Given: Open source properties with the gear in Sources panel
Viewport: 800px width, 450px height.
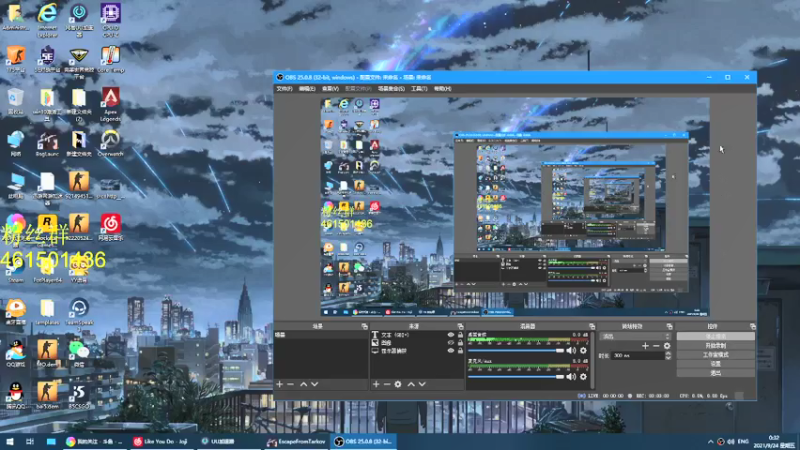Looking at the screenshot, I should tap(398, 384).
